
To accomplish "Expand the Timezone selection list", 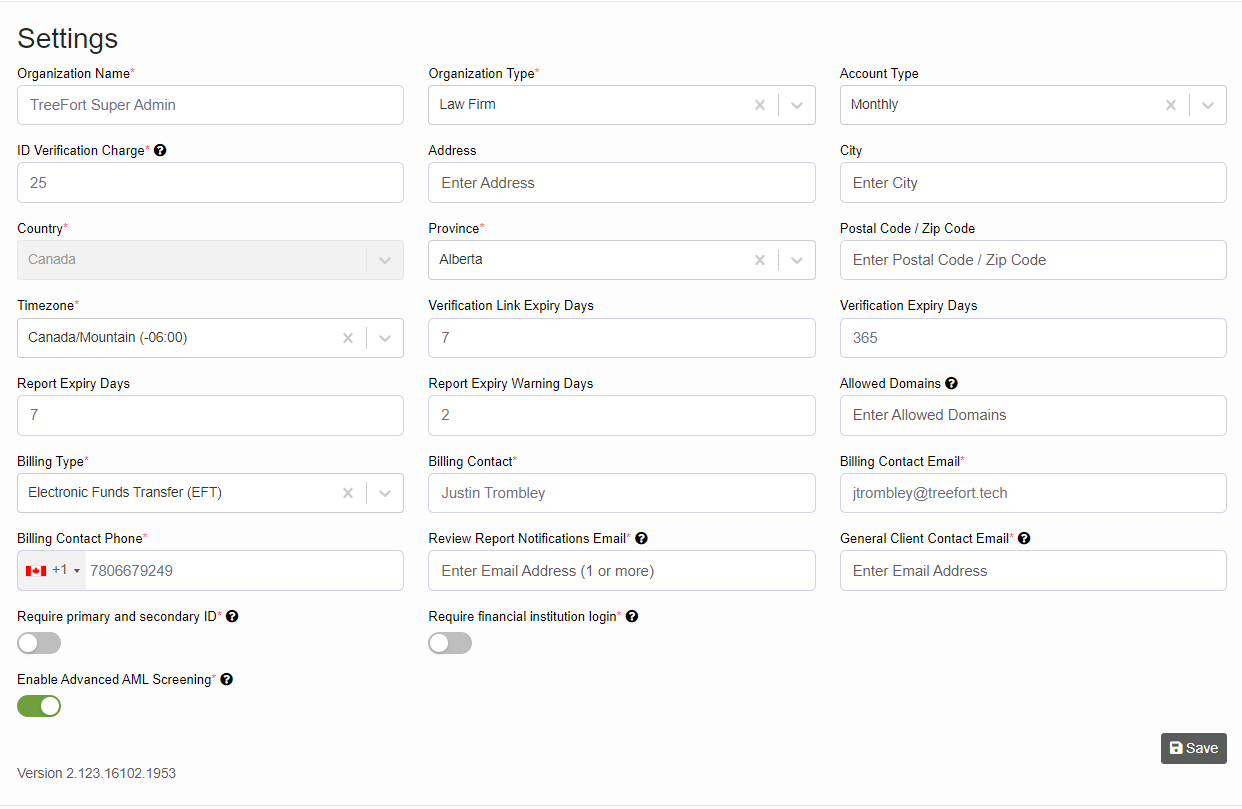I will pos(385,338).
